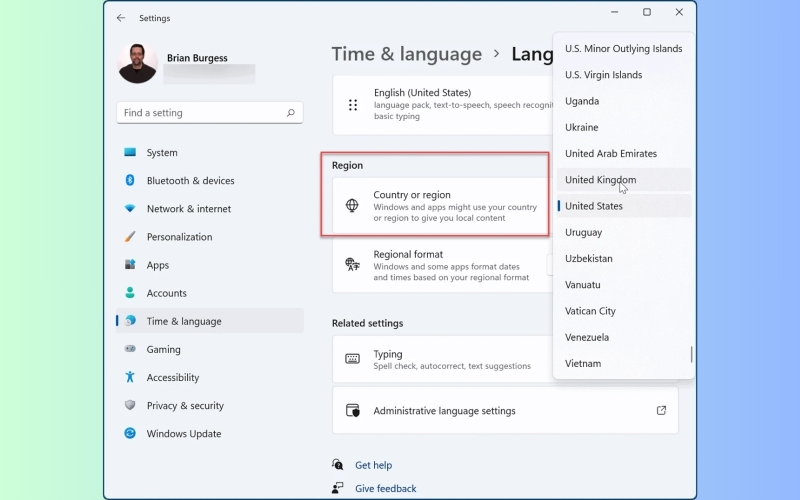Click the Give feedback link
The width and height of the screenshot is (800, 500).
(x=386, y=488)
